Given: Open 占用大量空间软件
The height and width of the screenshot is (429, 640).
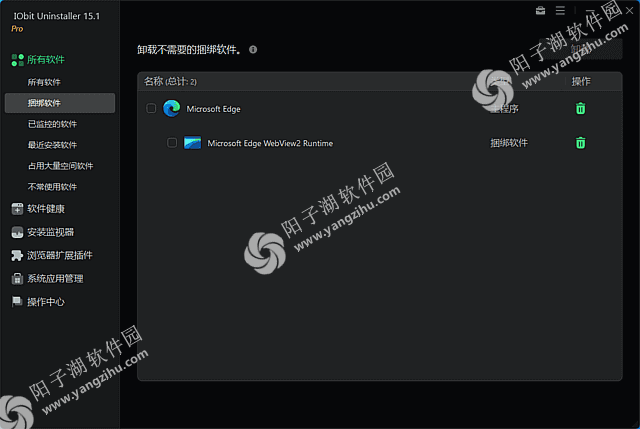Looking at the screenshot, I should pos(60,166).
